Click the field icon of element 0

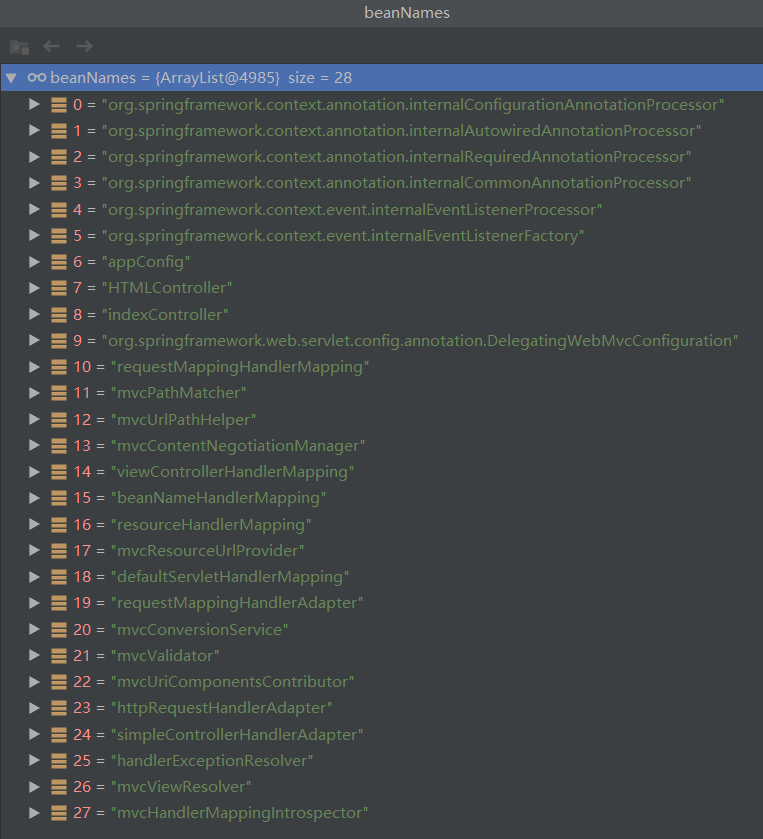point(58,105)
